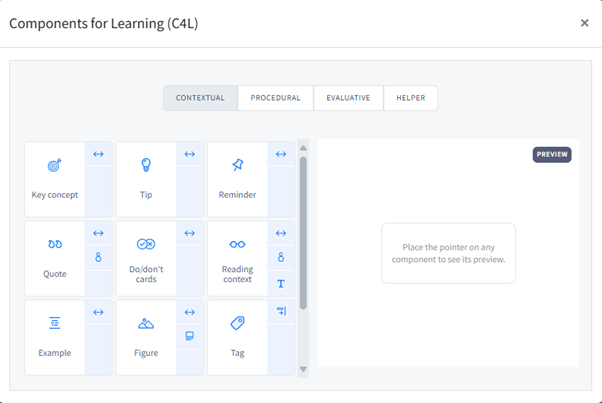
Task: Insert the Tip lightbulb component
Action: [x=146, y=178]
